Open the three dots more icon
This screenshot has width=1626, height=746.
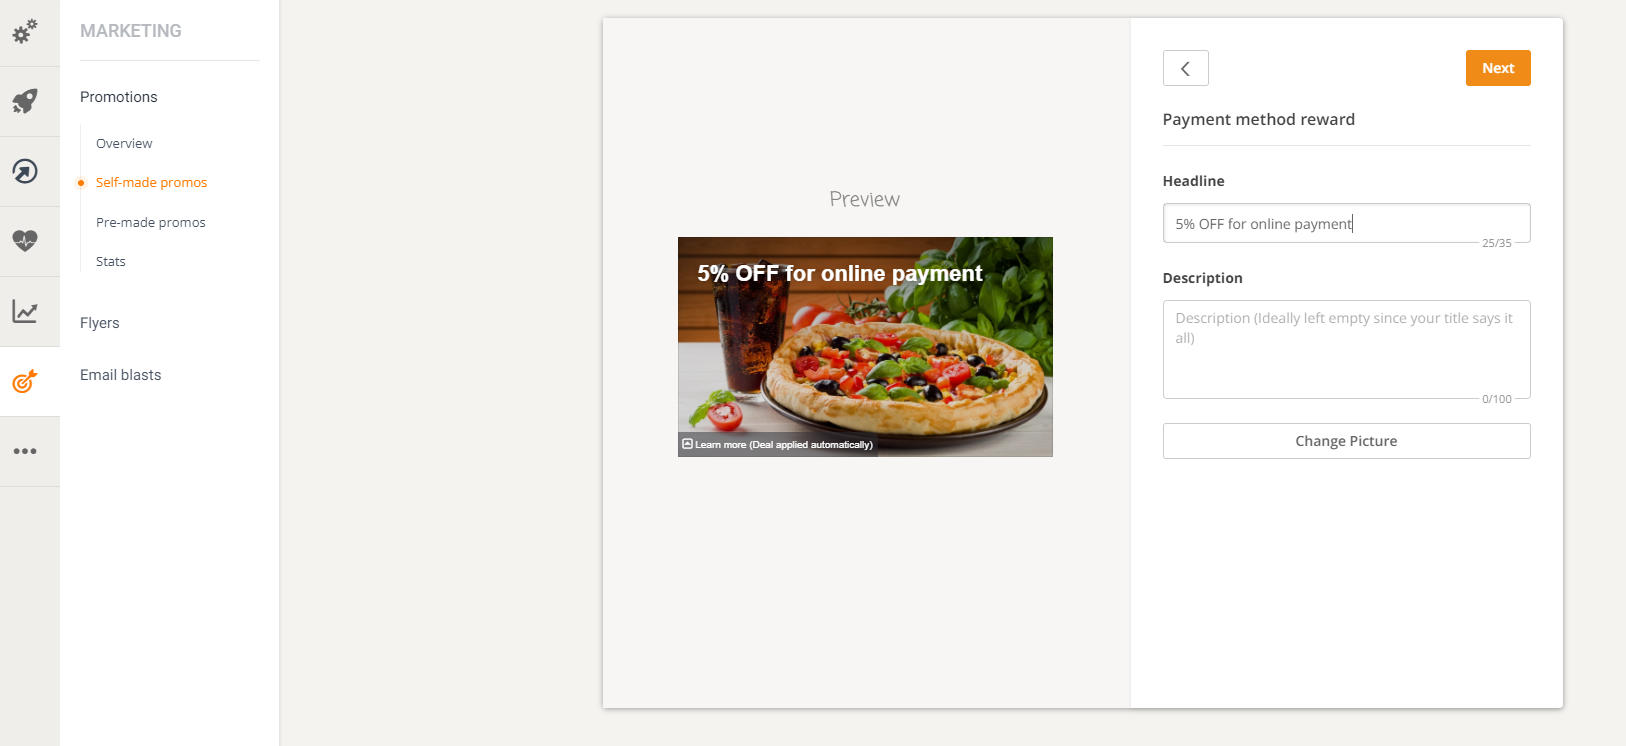pyautogui.click(x=25, y=451)
